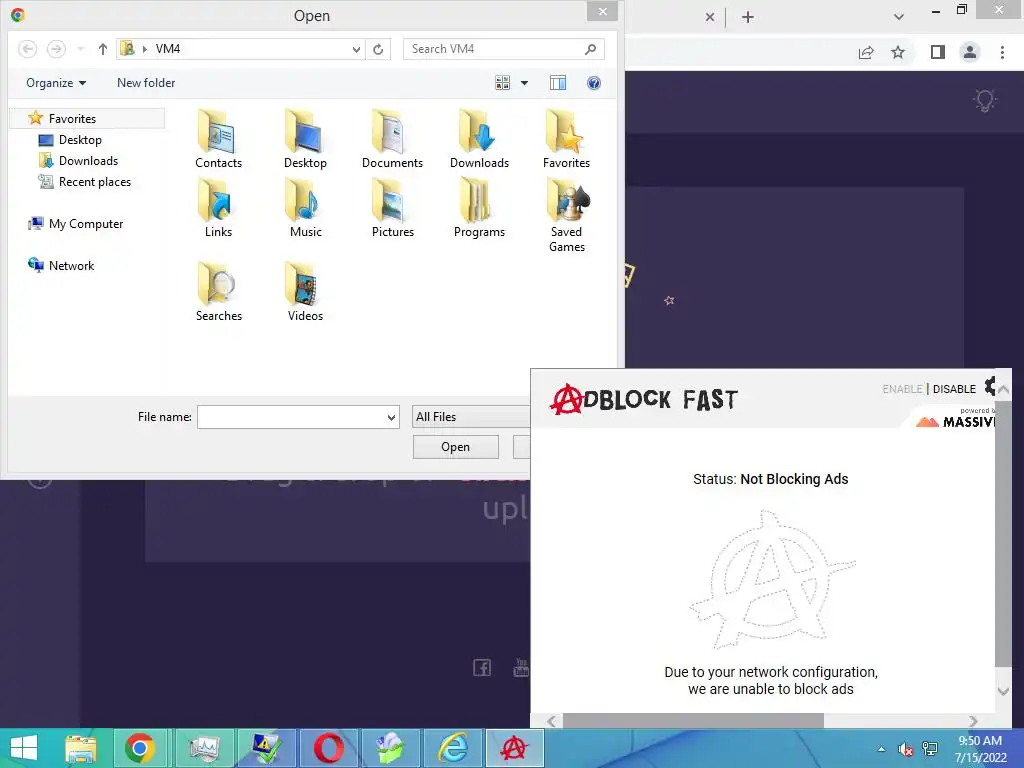Open the Pictures folder

(x=392, y=209)
